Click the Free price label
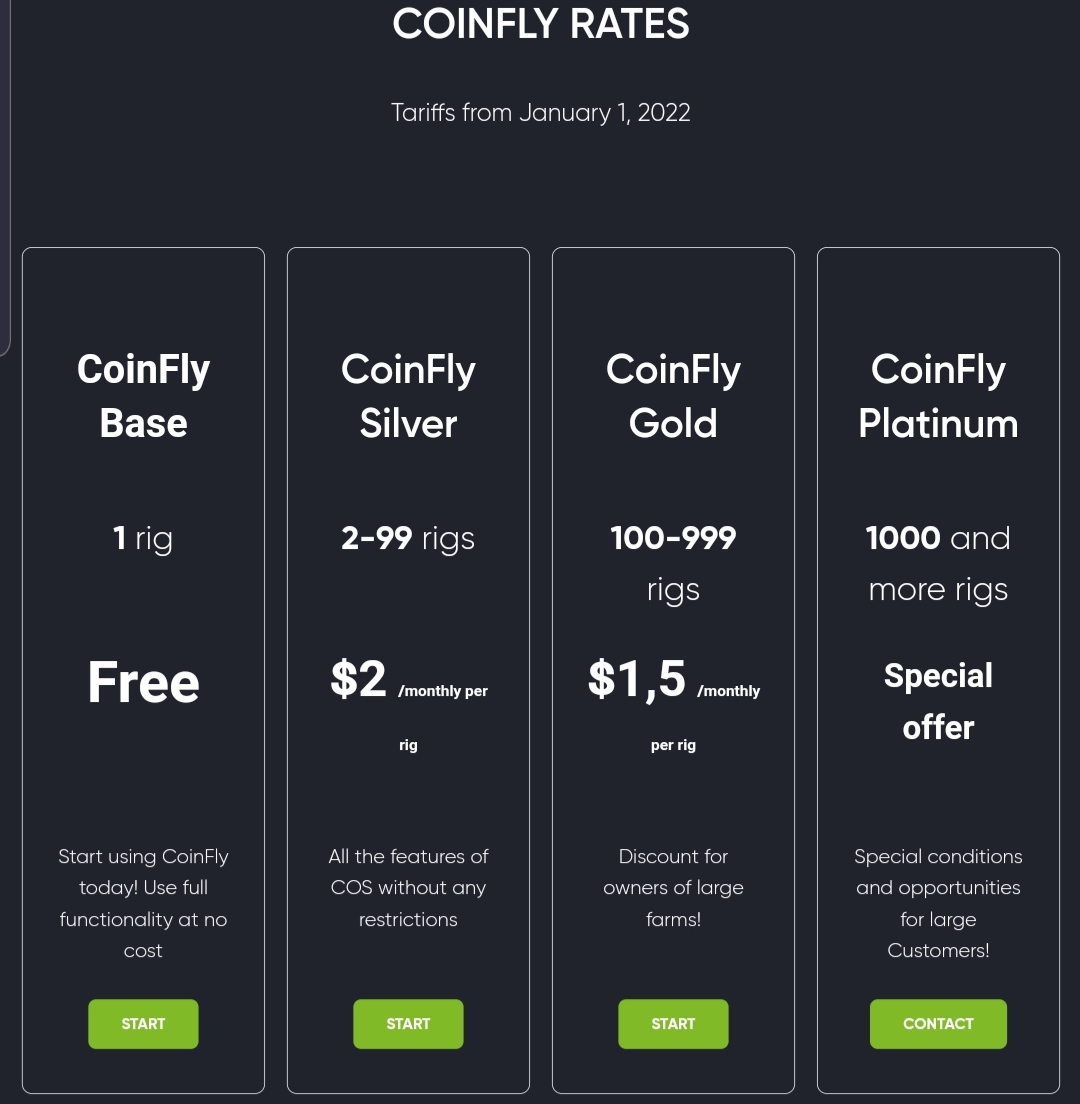This screenshot has width=1080, height=1104. (x=144, y=682)
